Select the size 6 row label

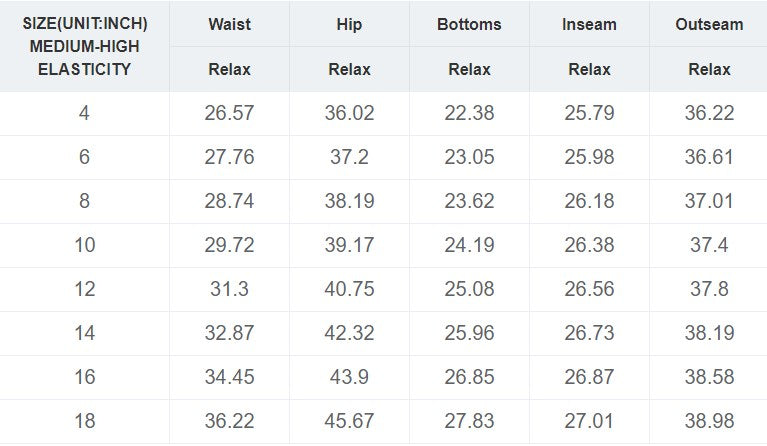click(x=84, y=157)
